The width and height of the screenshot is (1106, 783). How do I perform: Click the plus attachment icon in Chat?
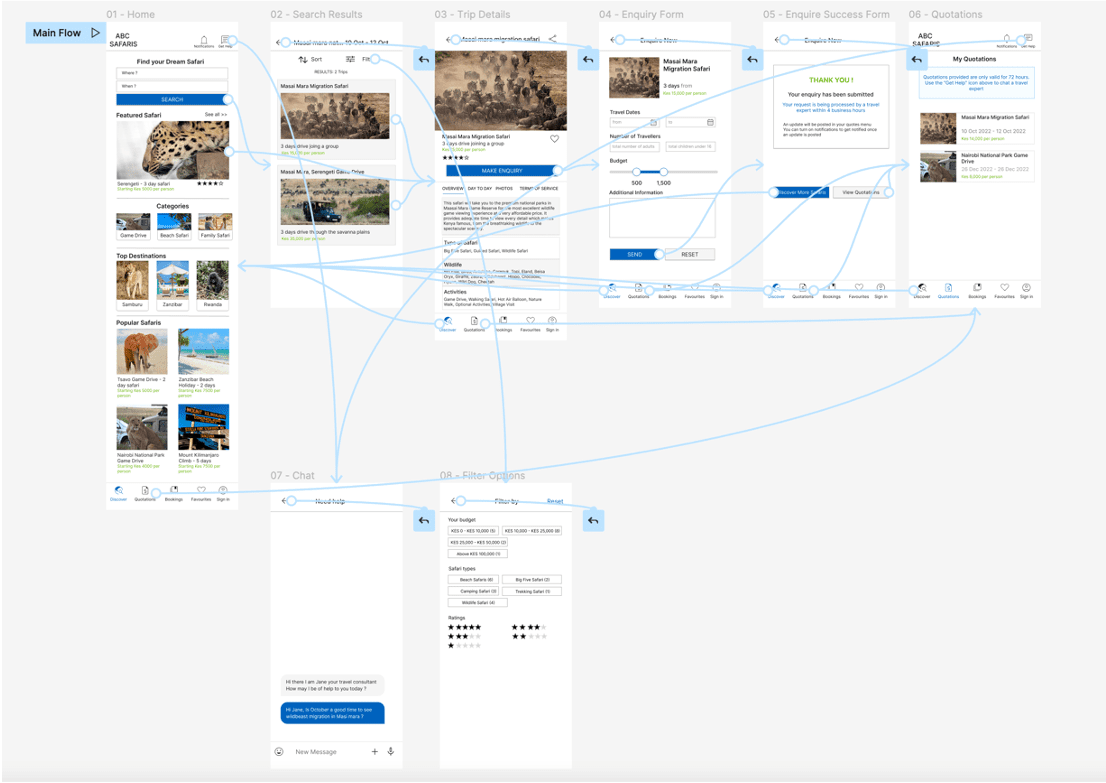[375, 751]
